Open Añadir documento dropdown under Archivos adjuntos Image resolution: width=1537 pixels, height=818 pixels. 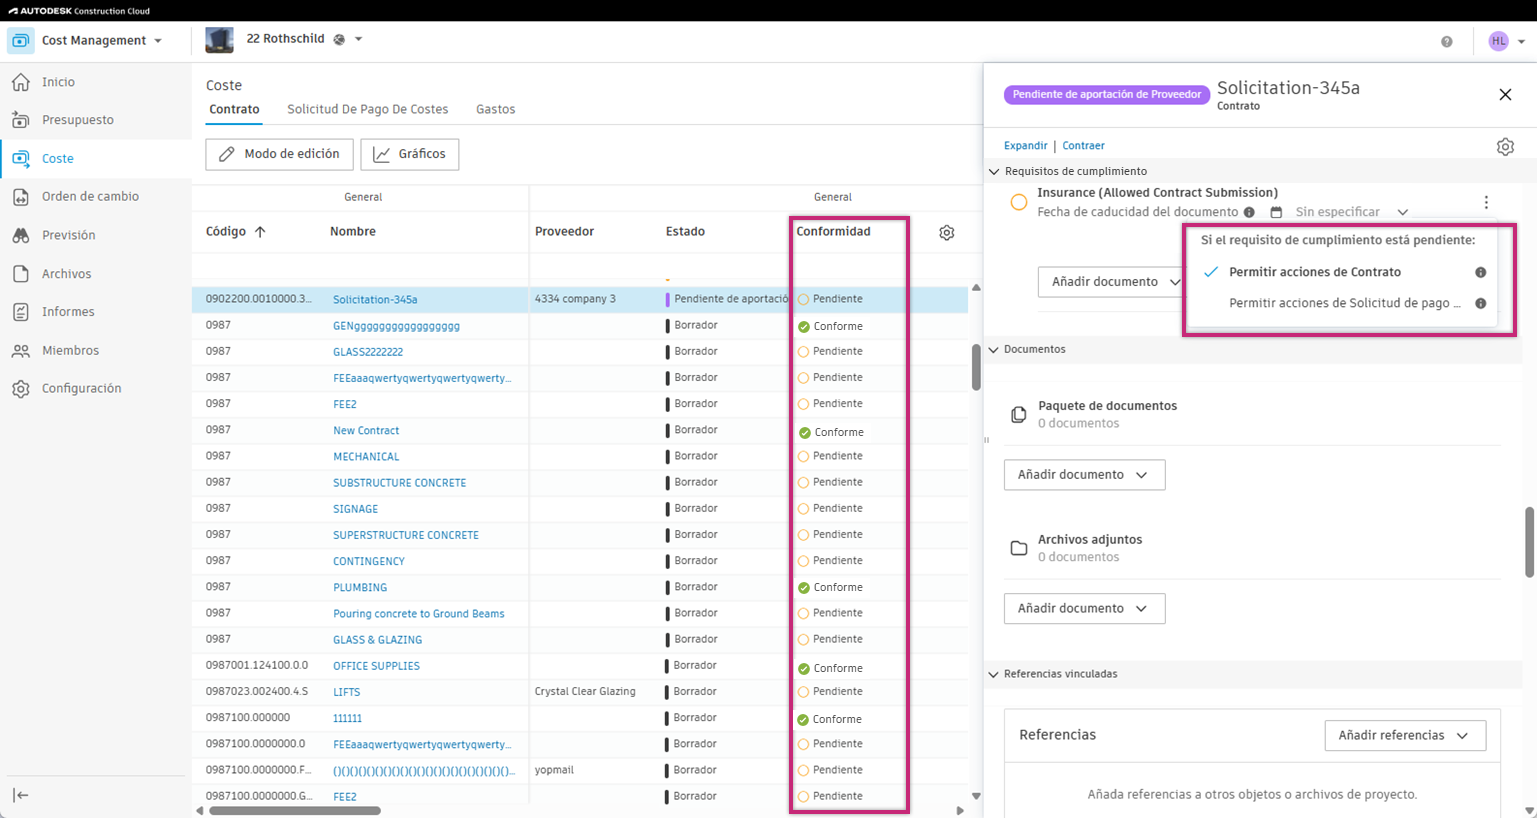click(x=1084, y=609)
